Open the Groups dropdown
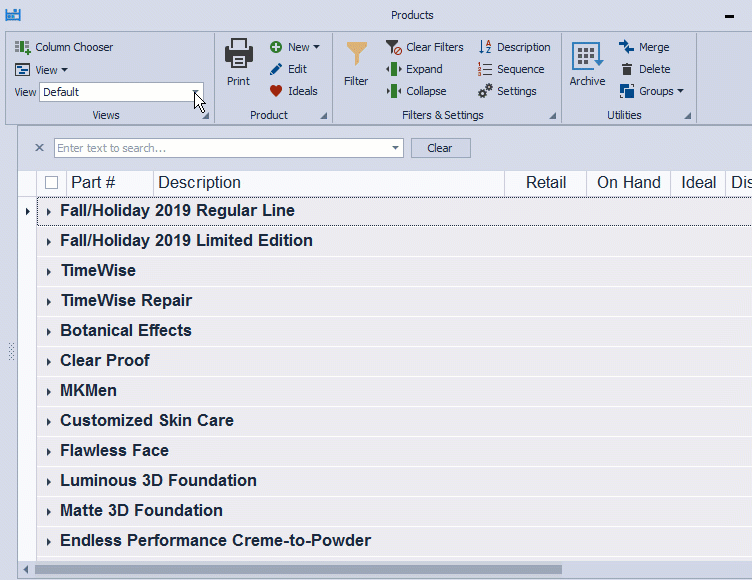The width and height of the screenshot is (752, 580). point(651,91)
